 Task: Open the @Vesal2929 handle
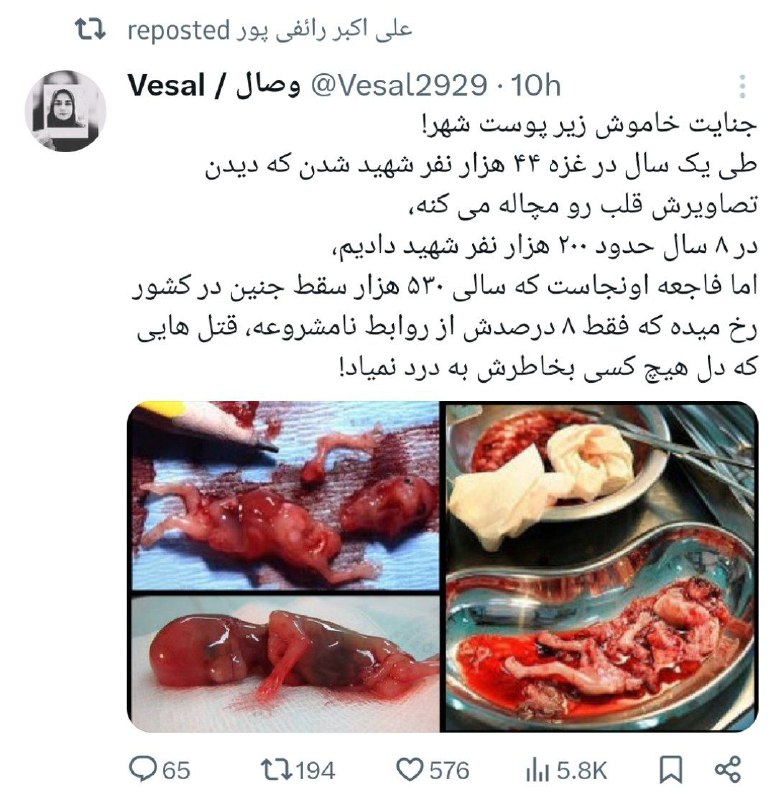tap(399, 85)
